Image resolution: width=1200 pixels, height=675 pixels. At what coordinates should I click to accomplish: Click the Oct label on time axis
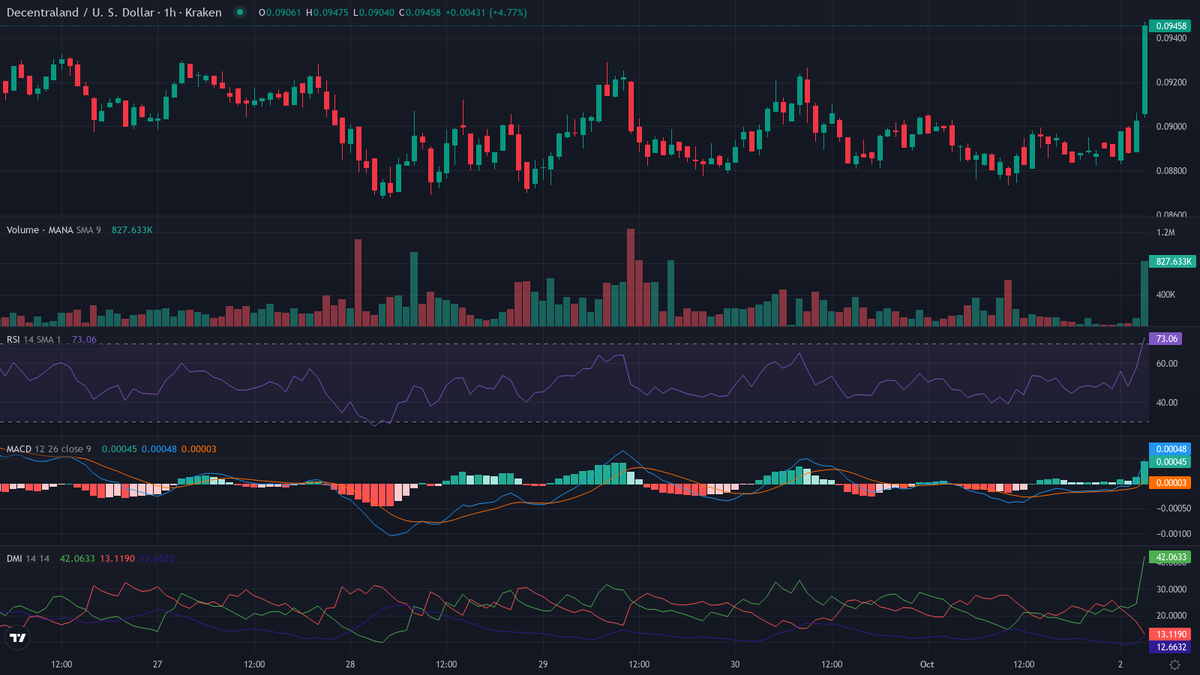(927, 664)
